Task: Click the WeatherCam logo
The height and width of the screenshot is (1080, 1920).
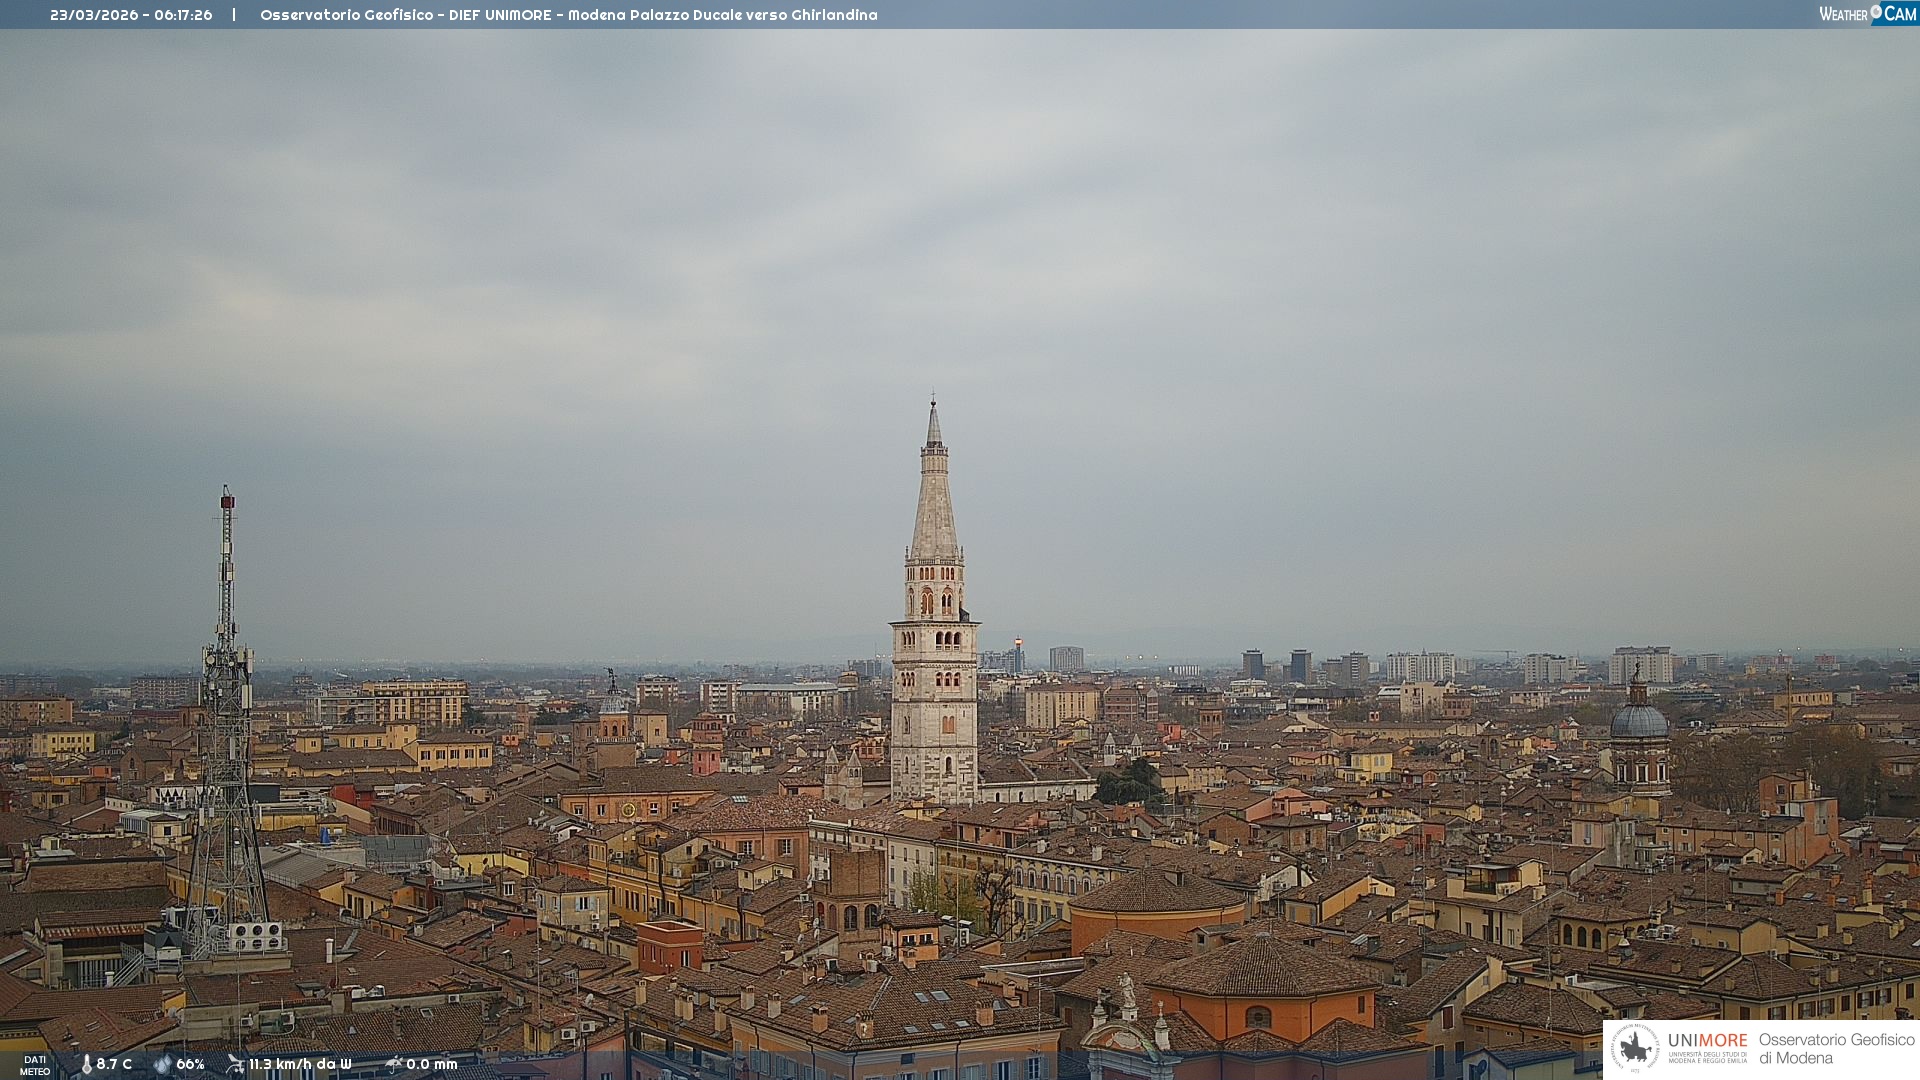Action: click(x=1866, y=13)
